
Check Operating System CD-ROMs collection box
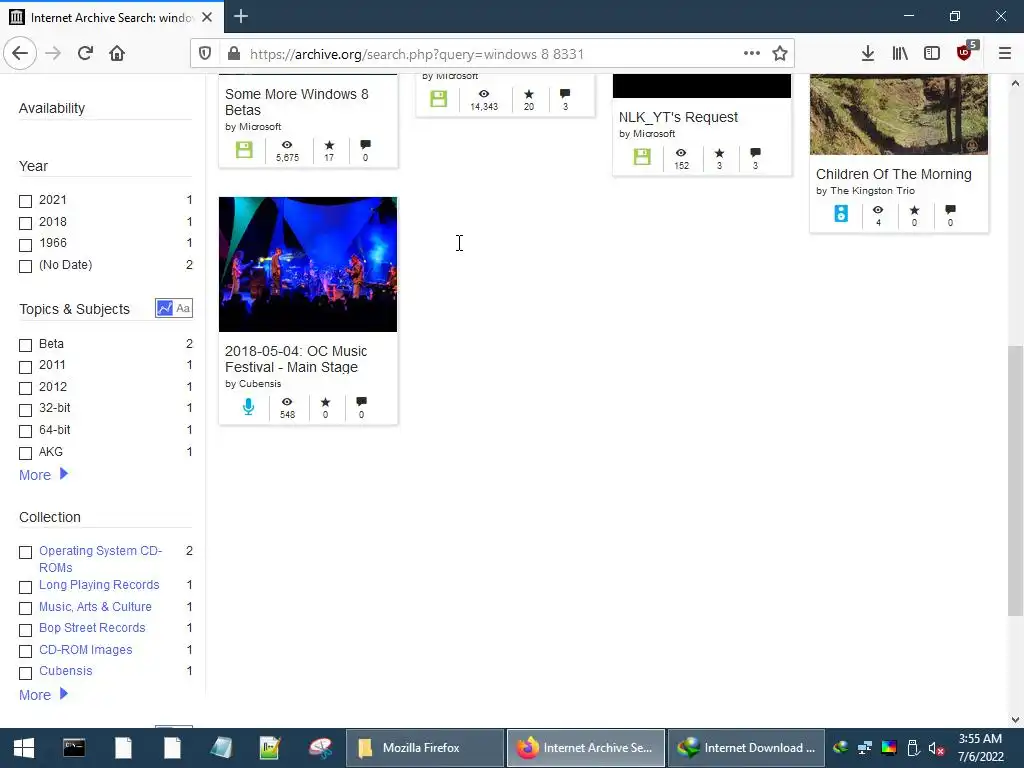coord(25,552)
